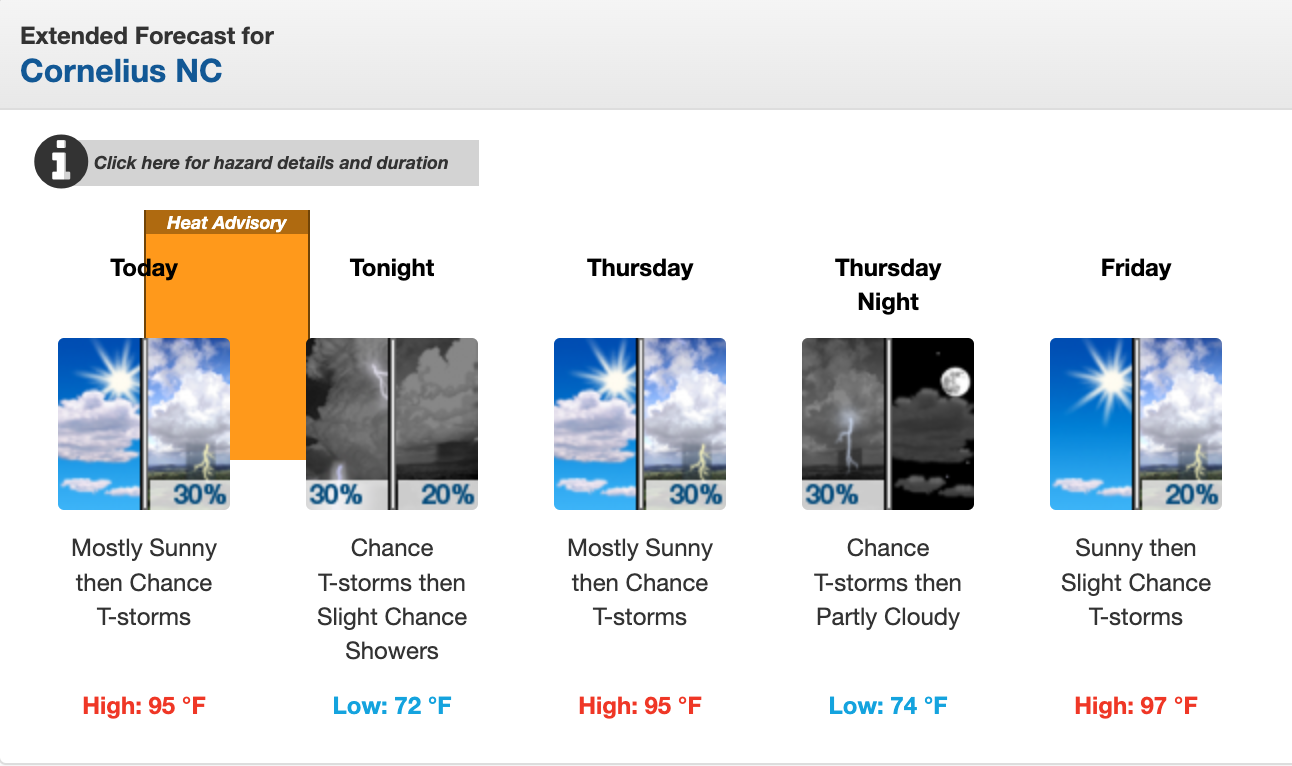1292x766 pixels.
Task: Click the Tonight Low 72 °F temperature
Action: [x=392, y=706]
